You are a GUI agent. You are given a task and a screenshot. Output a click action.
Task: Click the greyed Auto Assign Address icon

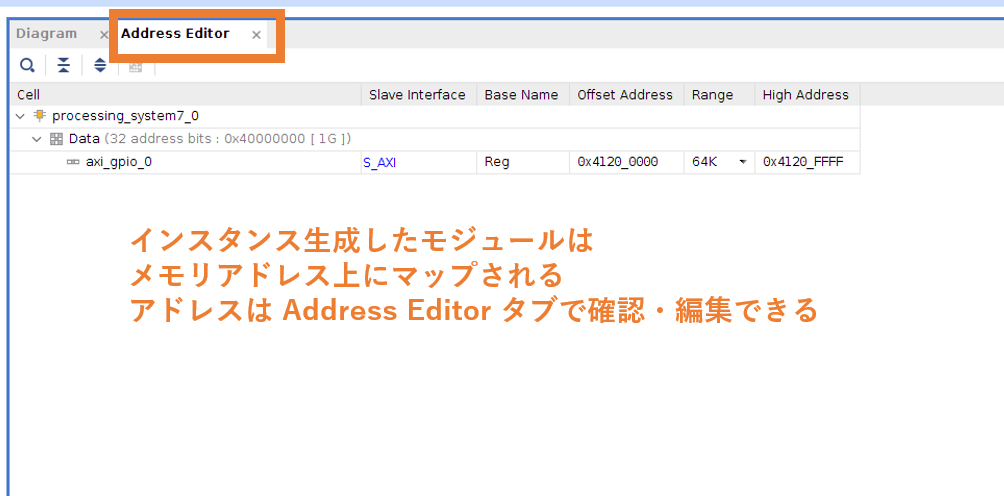pos(135,66)
